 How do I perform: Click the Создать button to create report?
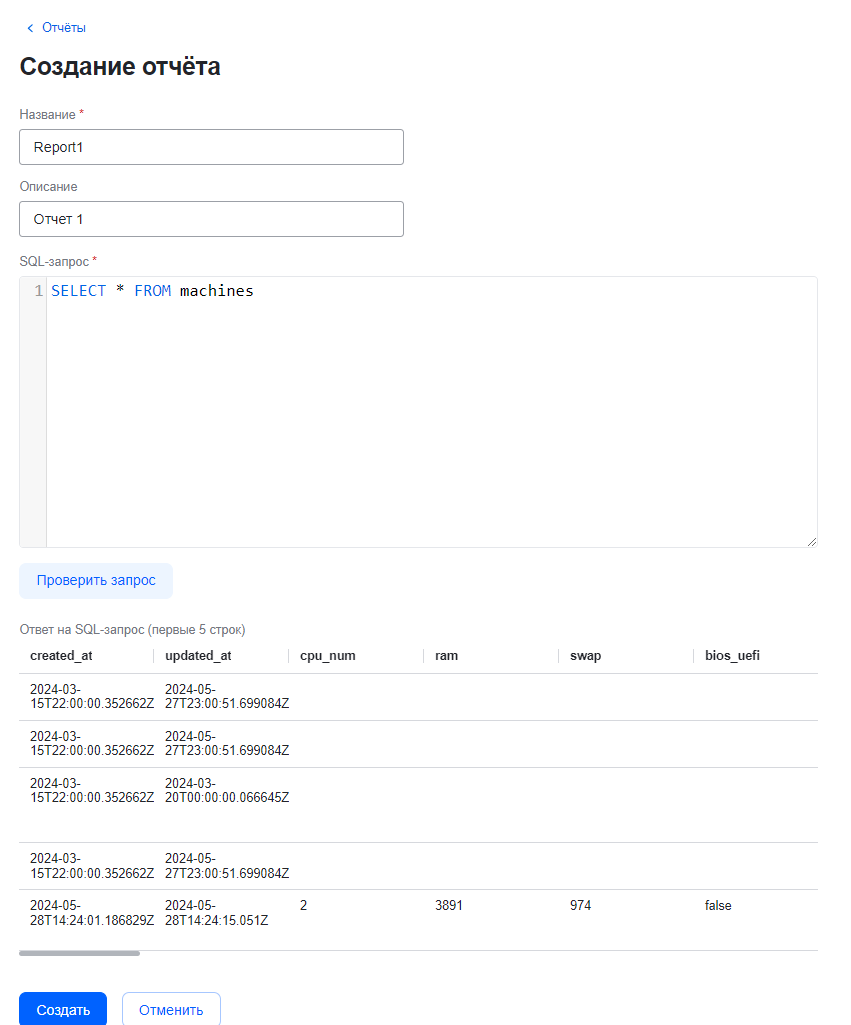63,1009
